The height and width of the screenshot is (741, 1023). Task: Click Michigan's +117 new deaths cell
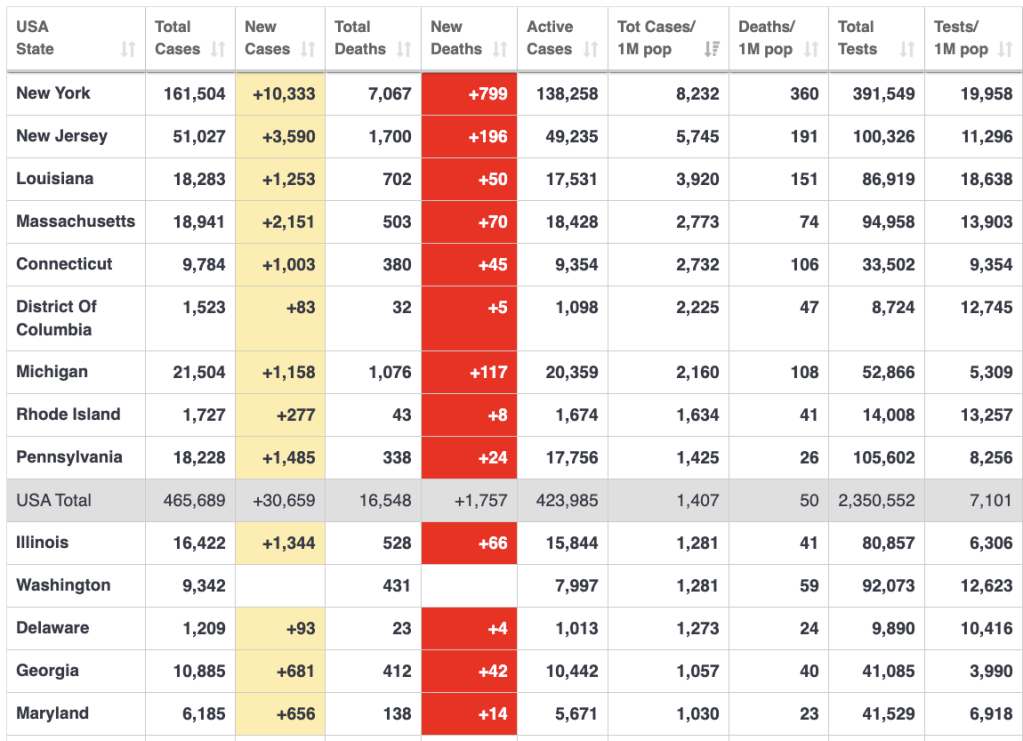pos(469,372)
